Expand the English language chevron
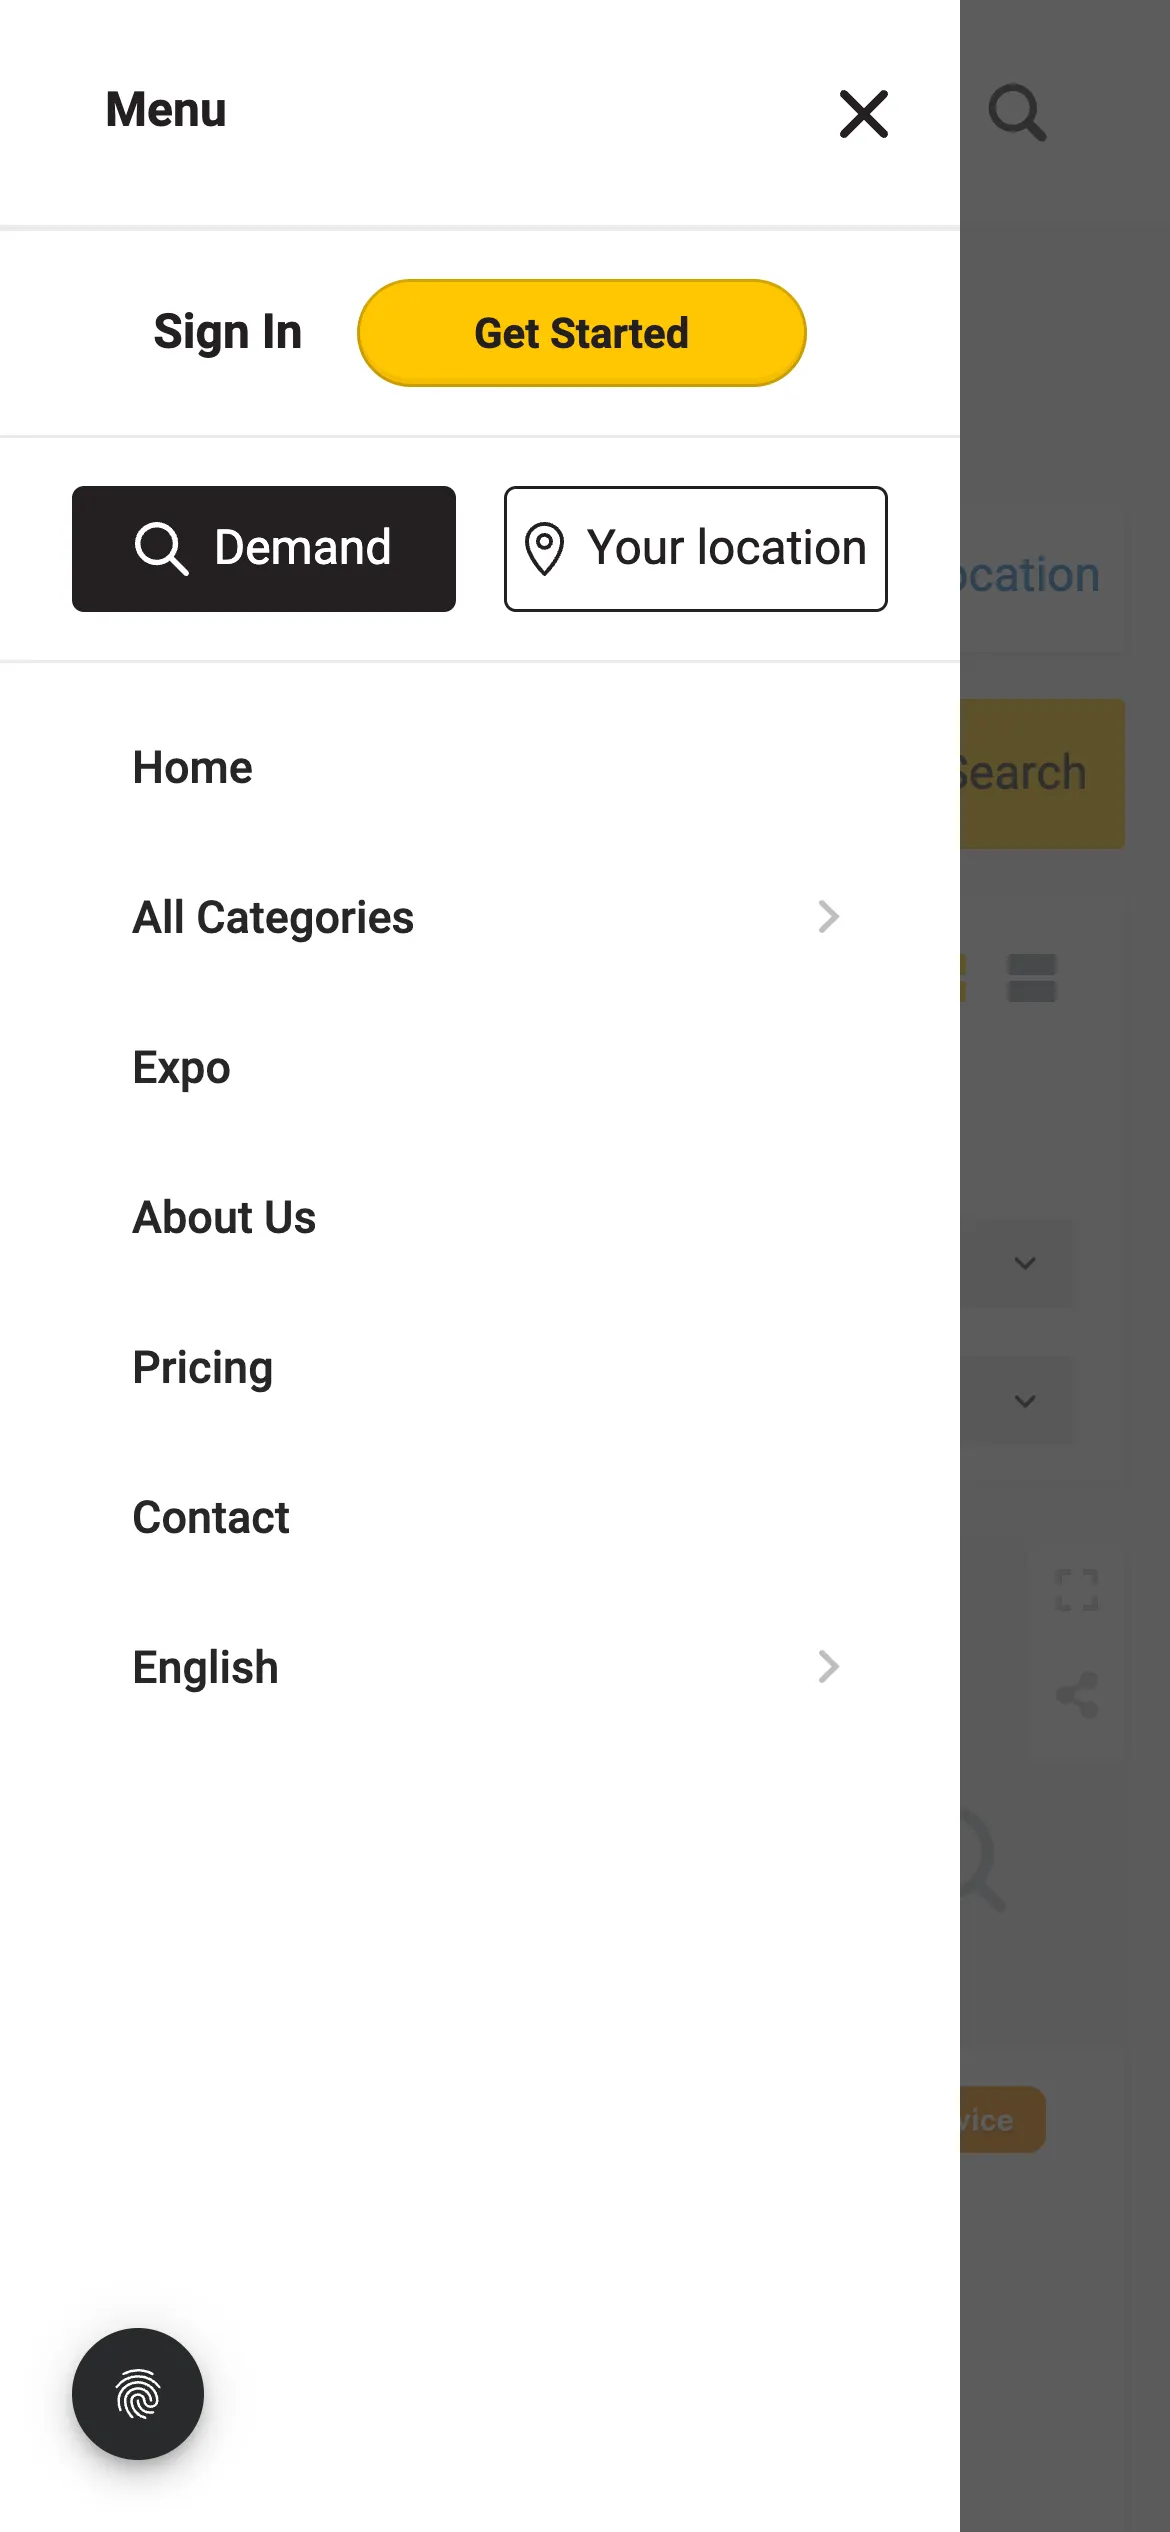 pos(828,1667)
